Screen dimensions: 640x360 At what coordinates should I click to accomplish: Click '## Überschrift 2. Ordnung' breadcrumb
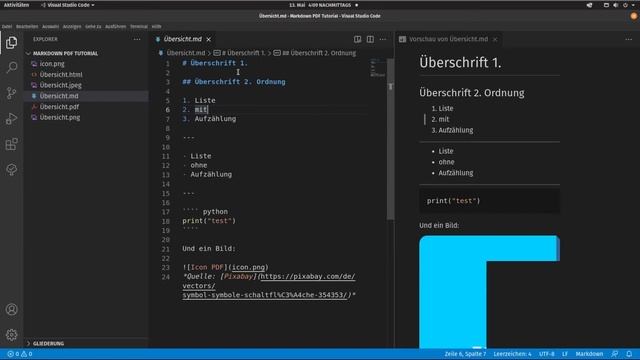click(x=319, y=53)
